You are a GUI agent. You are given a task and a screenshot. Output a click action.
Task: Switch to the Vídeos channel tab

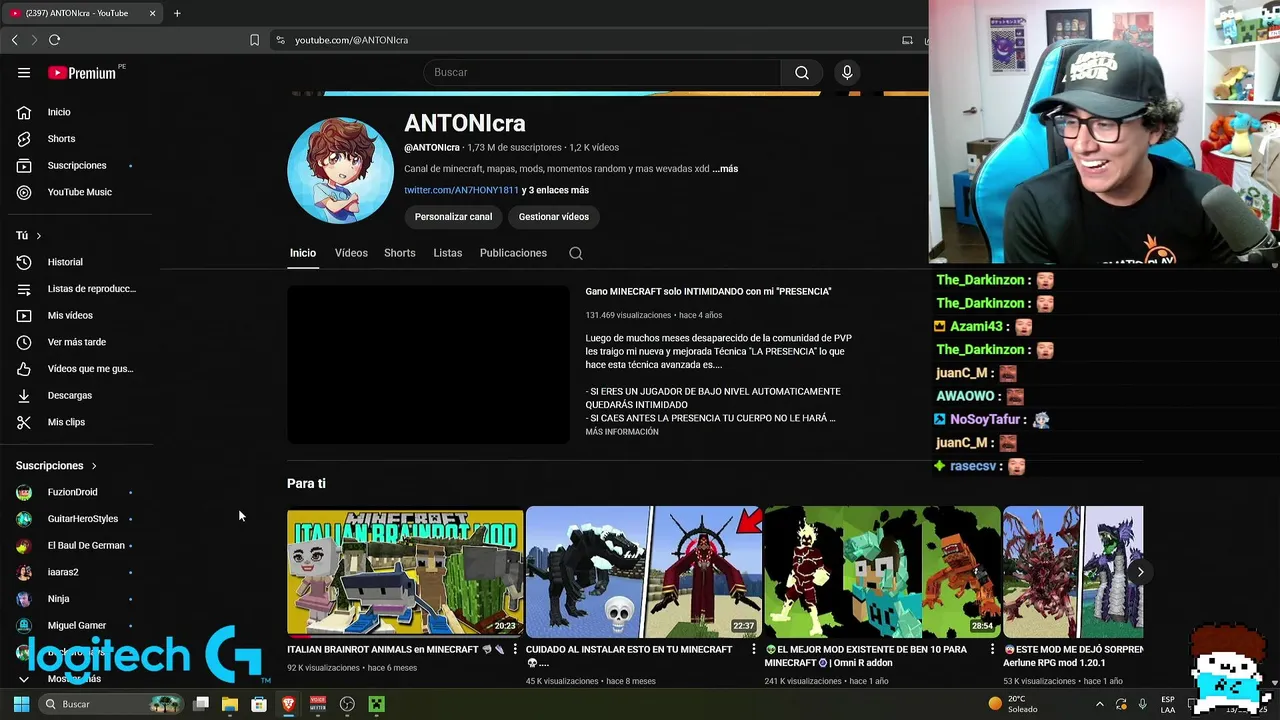(351, 253)
